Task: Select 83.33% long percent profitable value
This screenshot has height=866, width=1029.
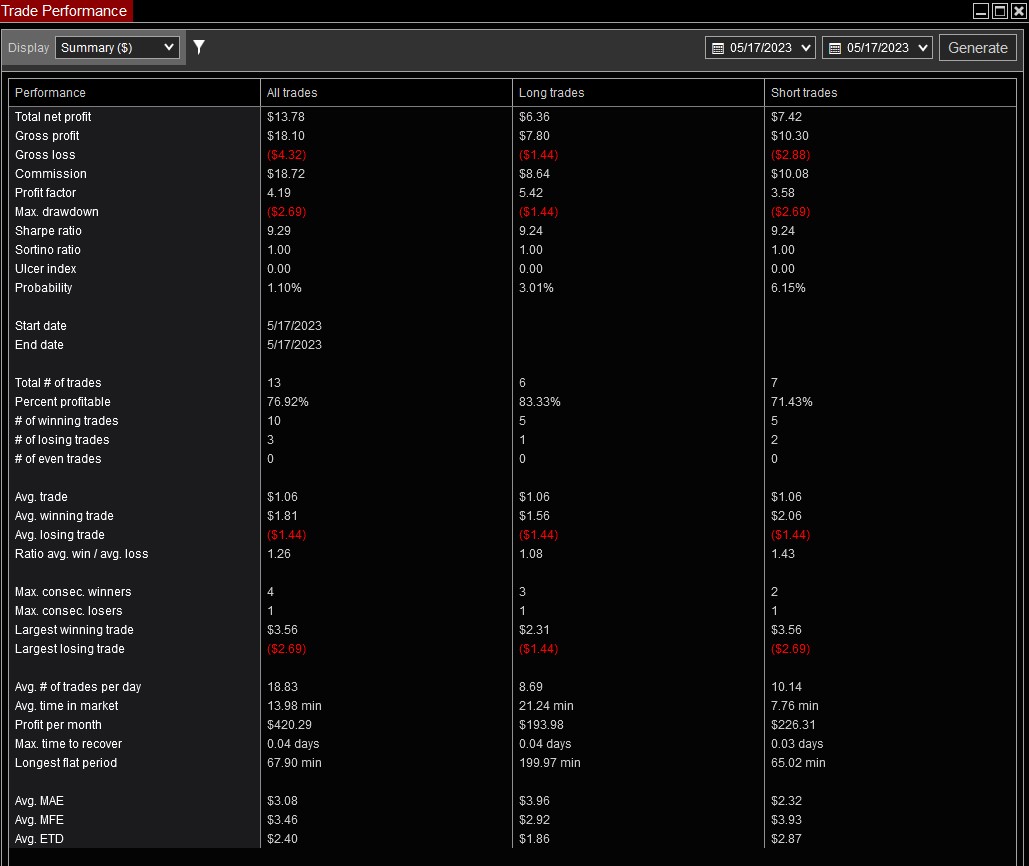Action: 539,402
